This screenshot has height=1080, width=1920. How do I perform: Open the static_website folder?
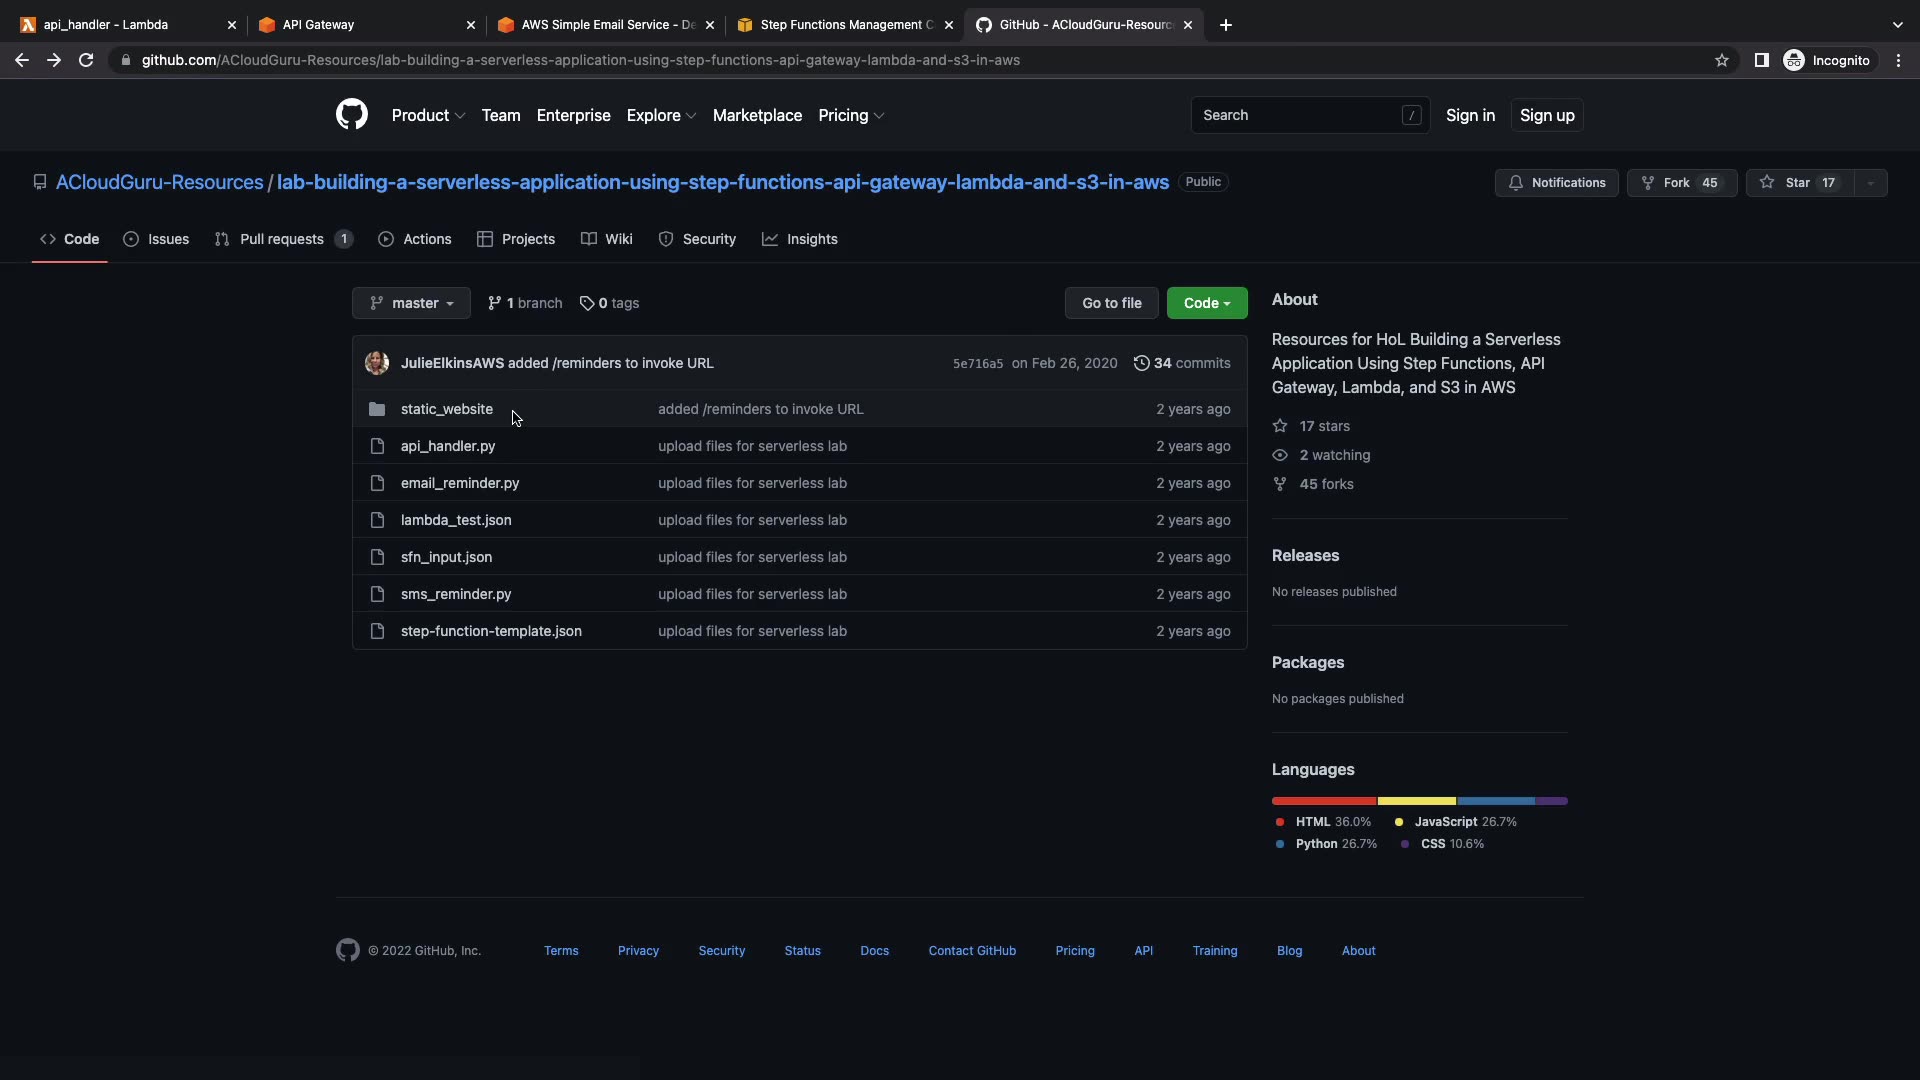446,409
